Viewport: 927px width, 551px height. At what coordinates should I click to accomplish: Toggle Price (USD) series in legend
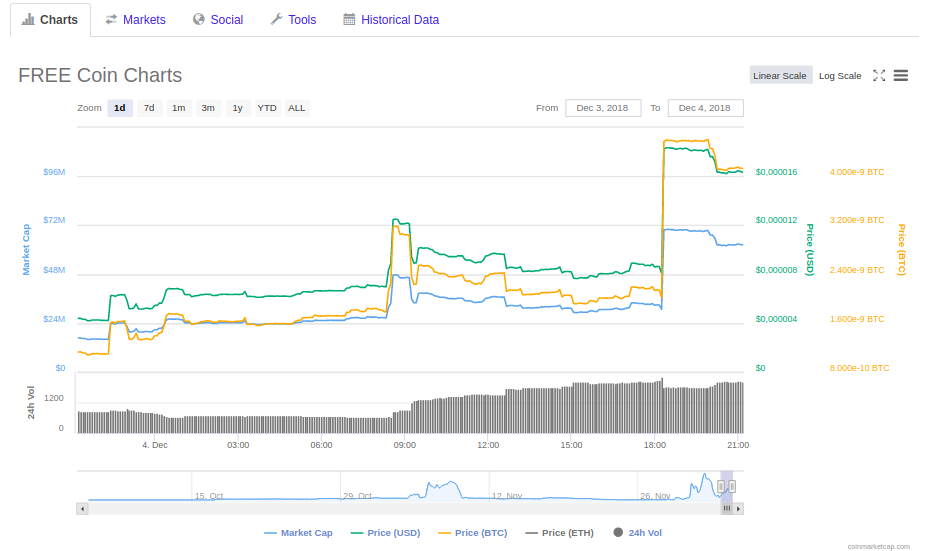385,533
